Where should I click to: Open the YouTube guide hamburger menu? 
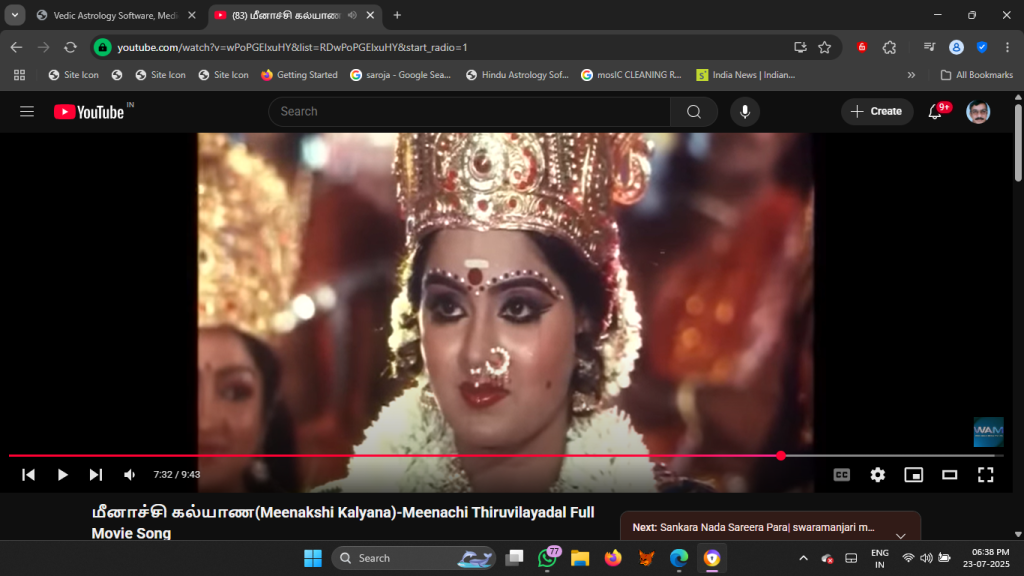click(27, 112)
